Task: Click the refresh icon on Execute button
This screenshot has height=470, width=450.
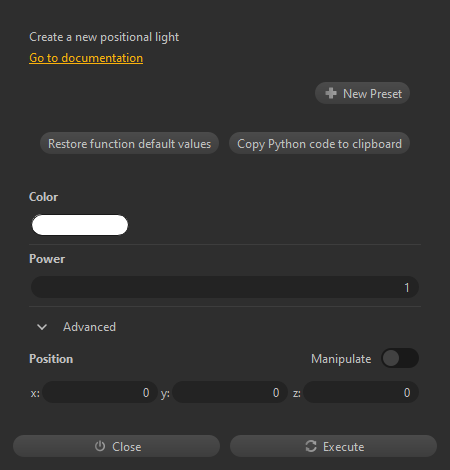Action: tap(311, 446)
